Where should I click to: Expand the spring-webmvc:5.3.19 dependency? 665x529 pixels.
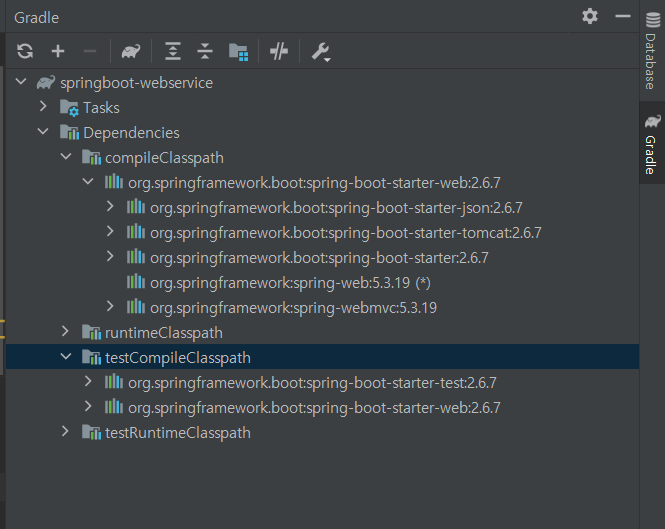(110, 306)
